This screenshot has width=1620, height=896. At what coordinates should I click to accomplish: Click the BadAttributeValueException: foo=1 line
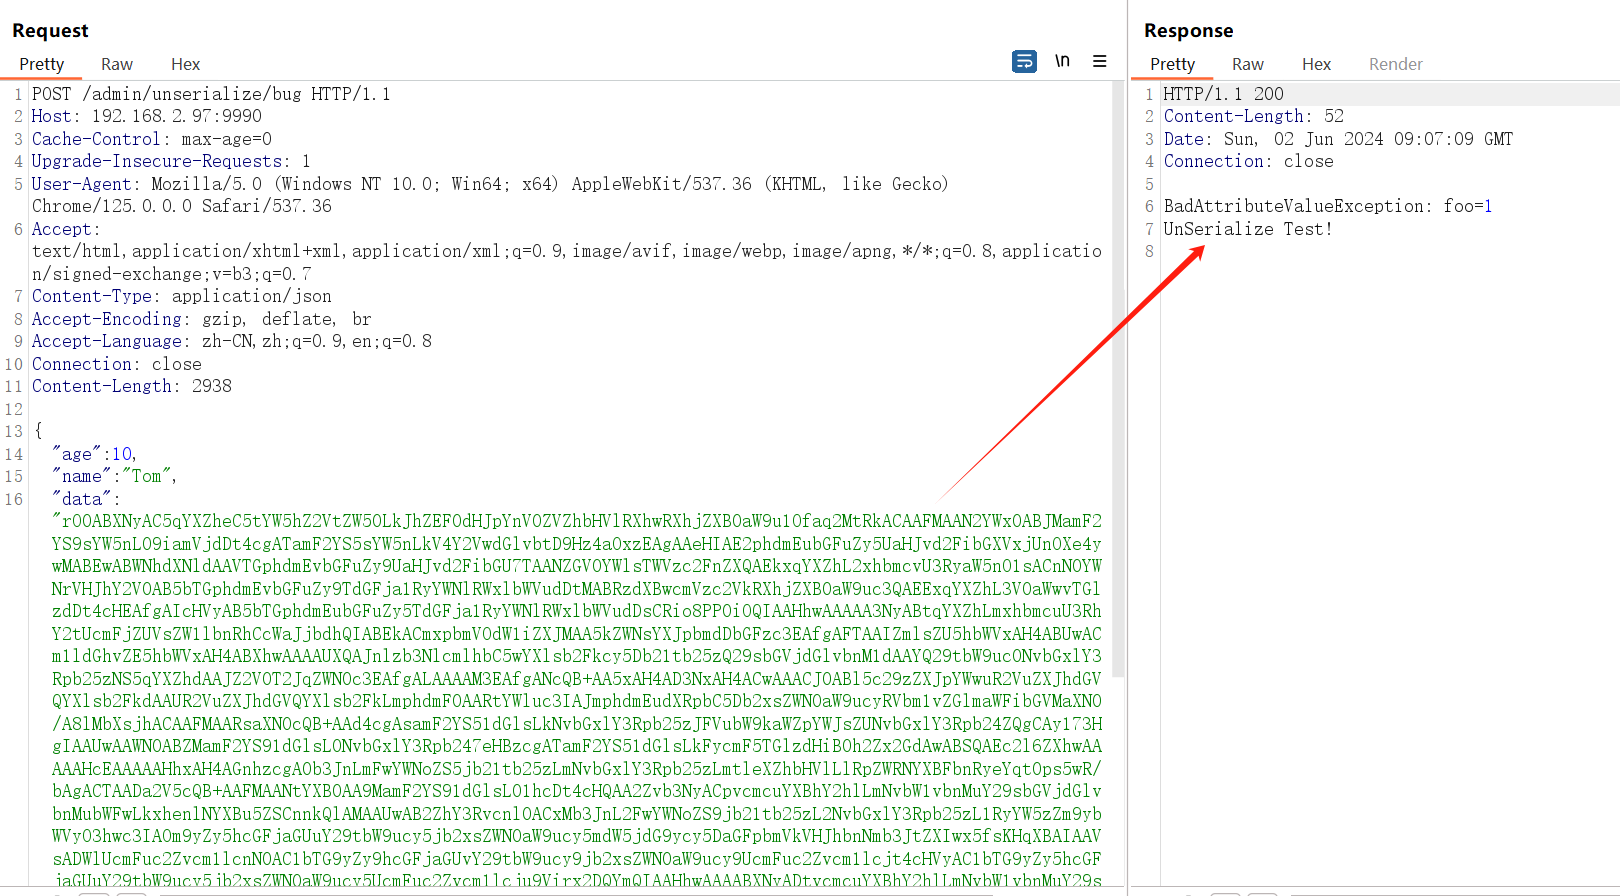1328,206
